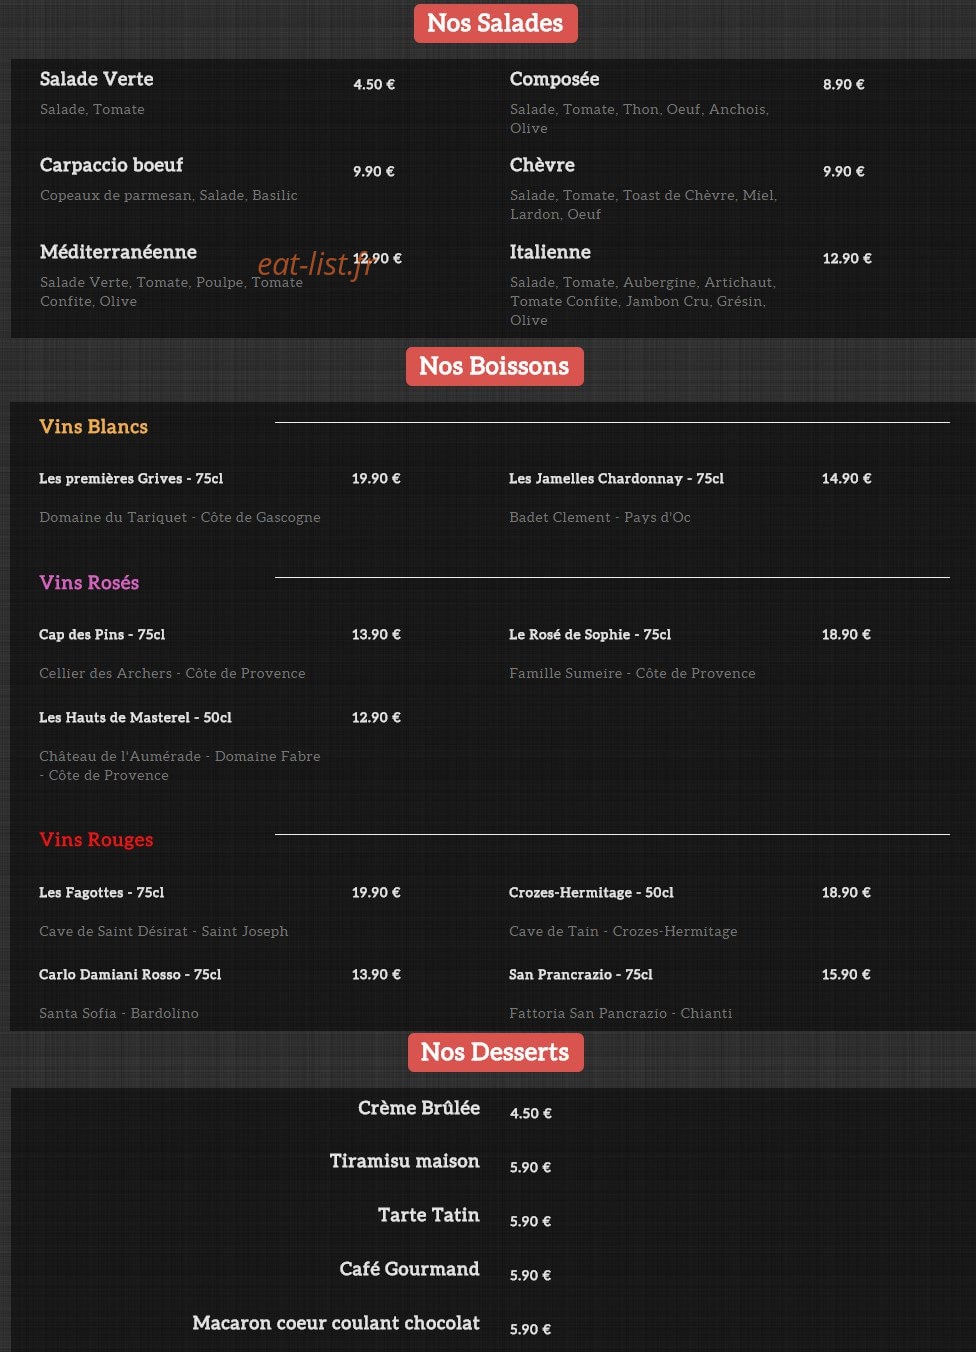
Task: Select Le Rosé de Sophie wine
Action: tap(590, 635)
